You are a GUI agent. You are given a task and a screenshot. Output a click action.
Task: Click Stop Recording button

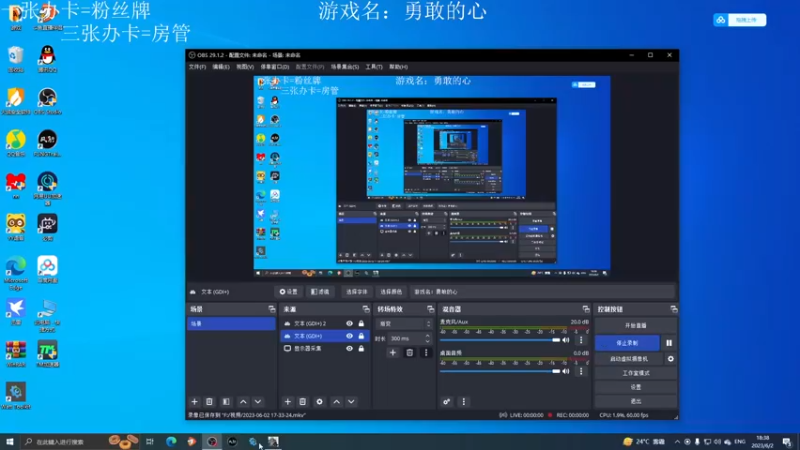[627, 343]
